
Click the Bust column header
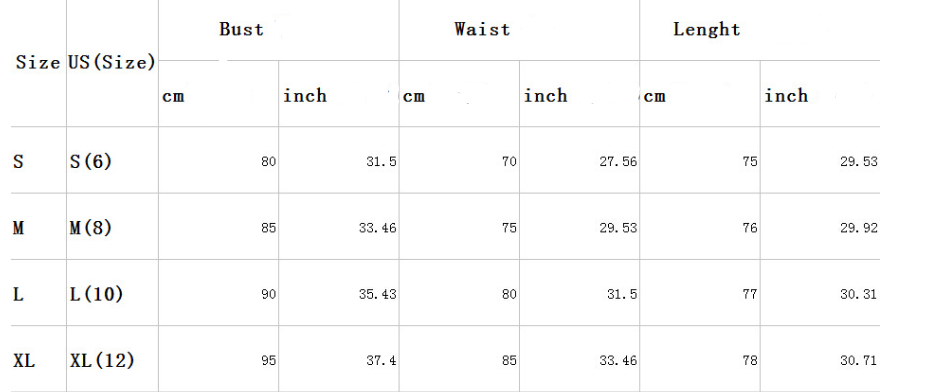pos(241,29)
